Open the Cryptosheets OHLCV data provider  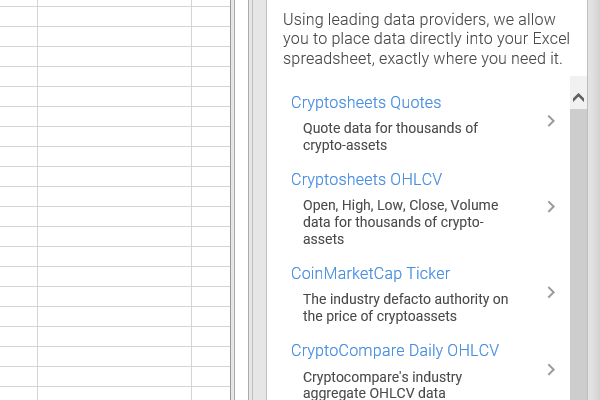(x=366, y=180)
